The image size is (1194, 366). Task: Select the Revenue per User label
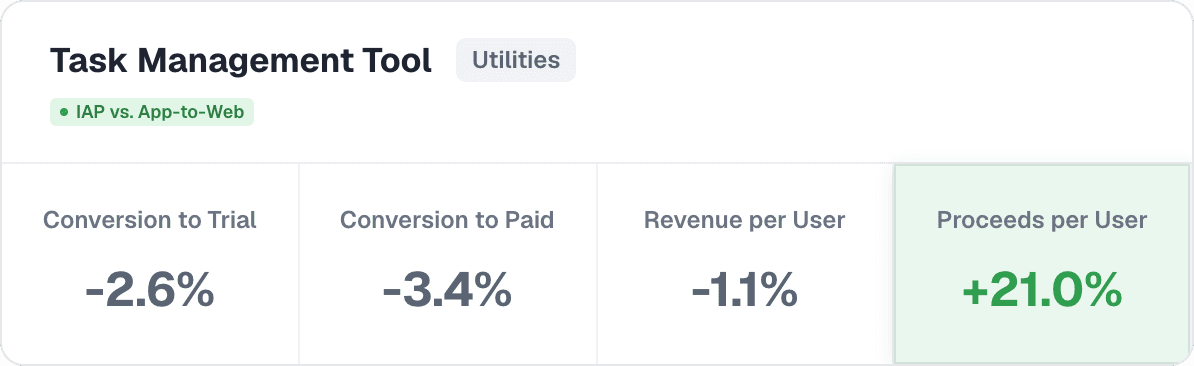[x=745, y=221]
